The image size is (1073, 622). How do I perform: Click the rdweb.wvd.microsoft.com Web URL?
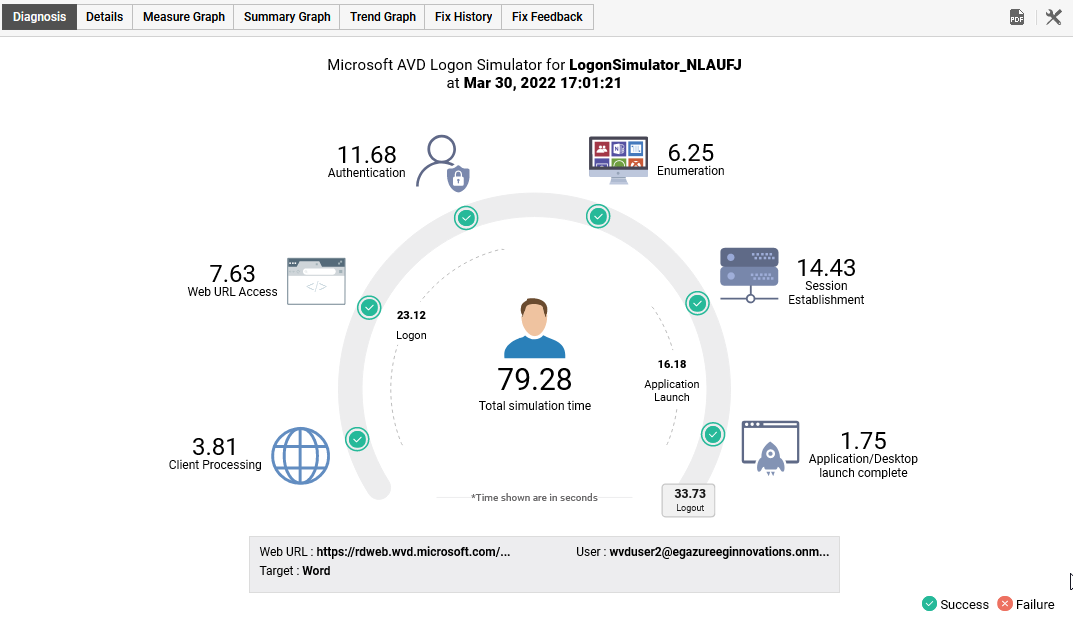point(413,552)
